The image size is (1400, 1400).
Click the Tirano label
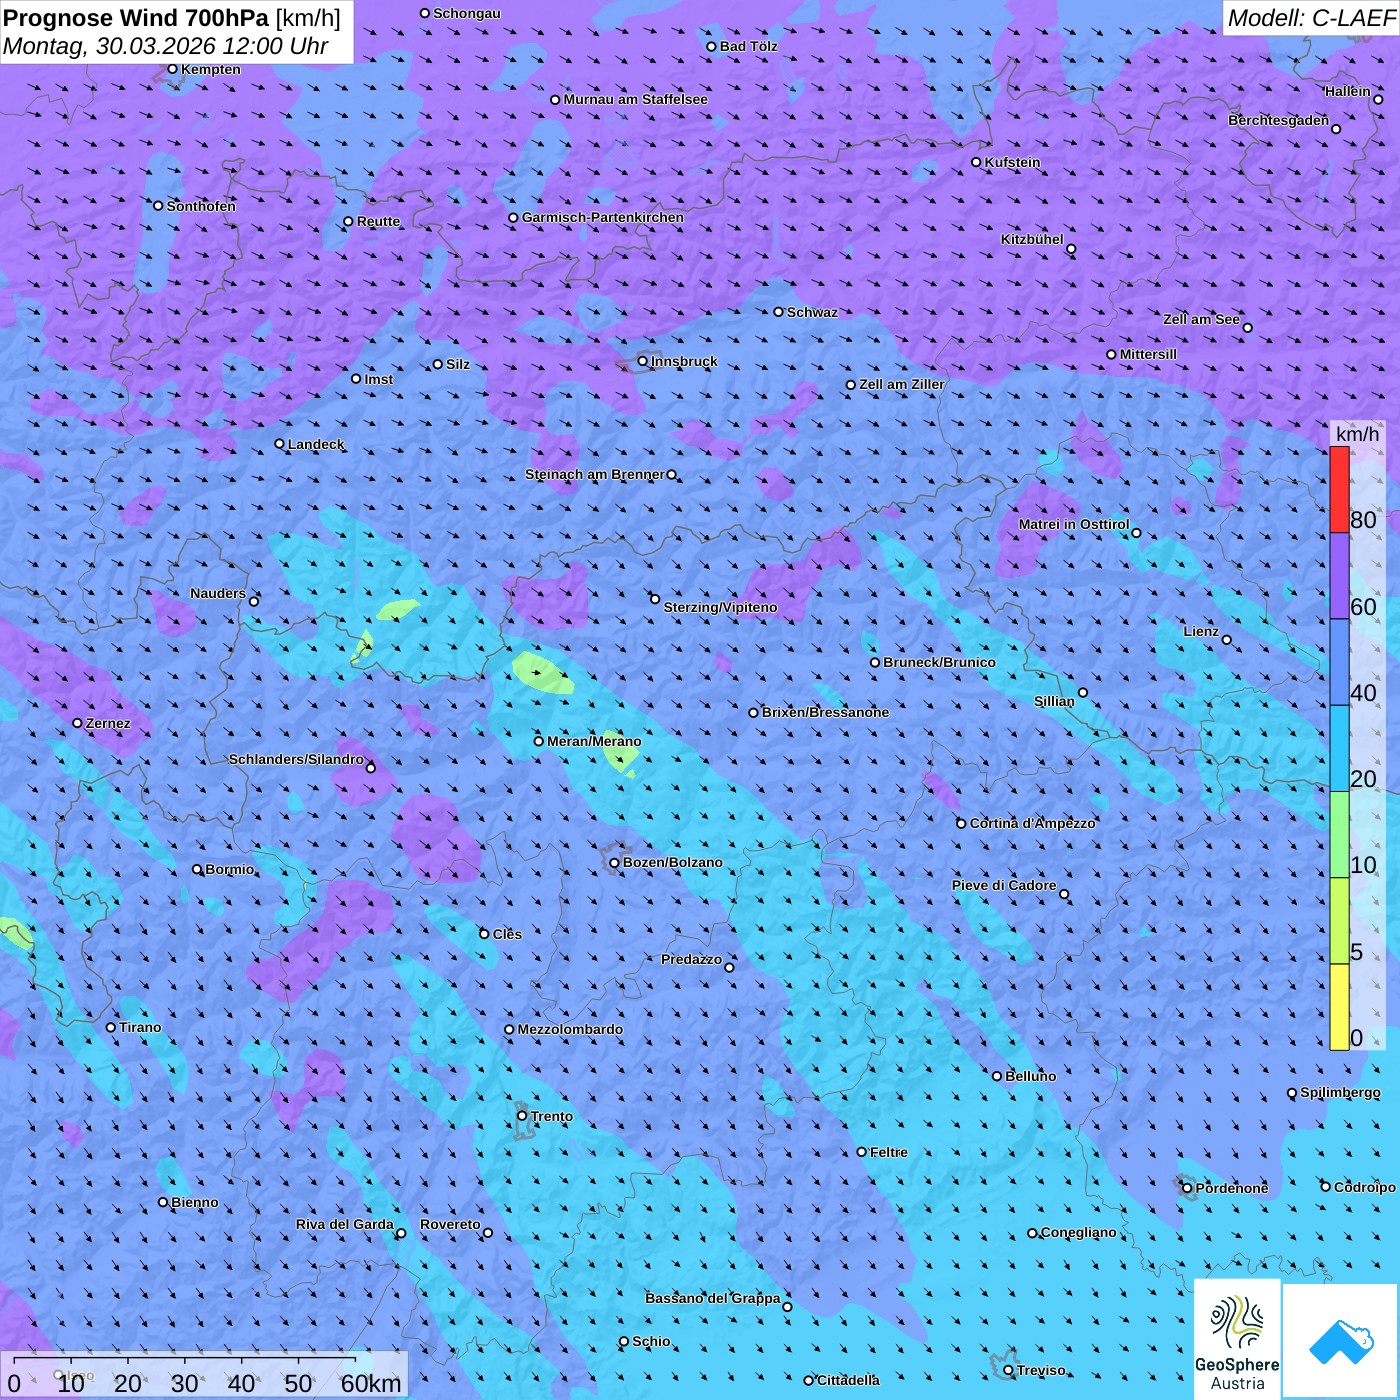[x=140, y=1027]
